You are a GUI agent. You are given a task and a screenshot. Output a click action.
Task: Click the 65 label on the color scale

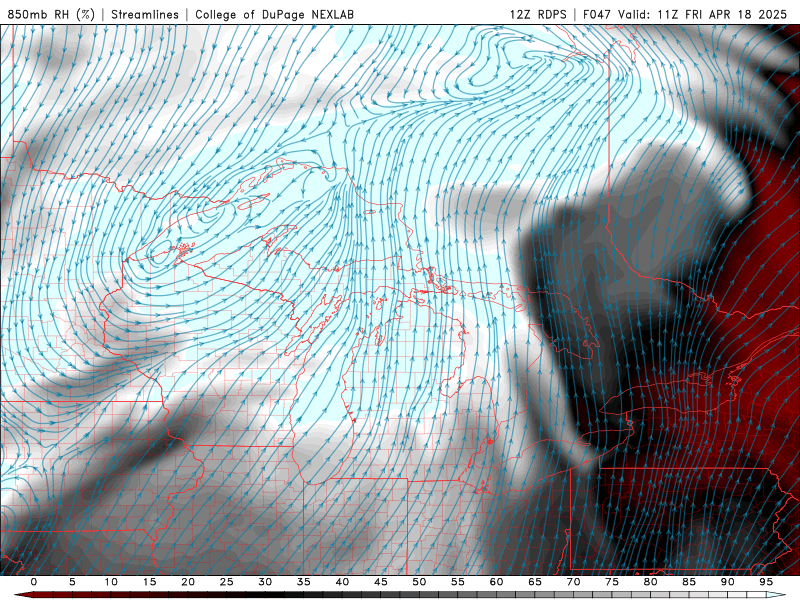[x=535, y=582]
